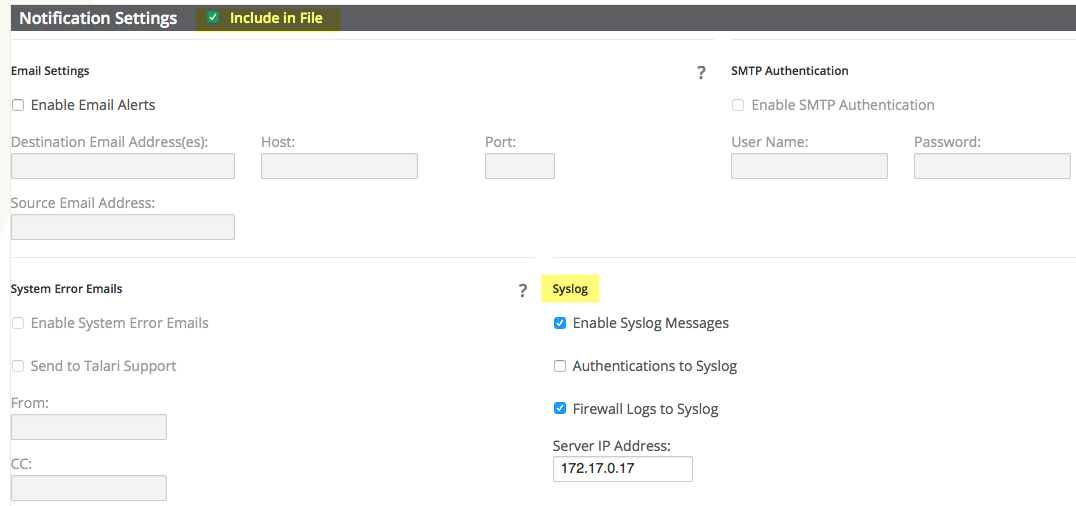
Task: Focus the Host input field
Action: 339,166
